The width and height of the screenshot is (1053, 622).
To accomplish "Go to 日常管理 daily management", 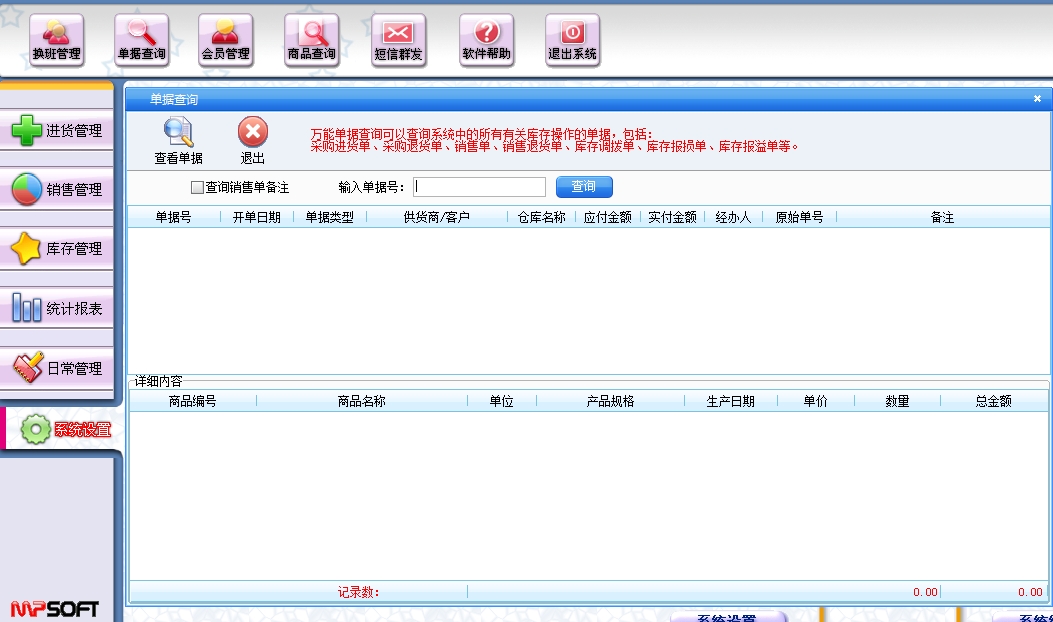I will tap(57, 368).
